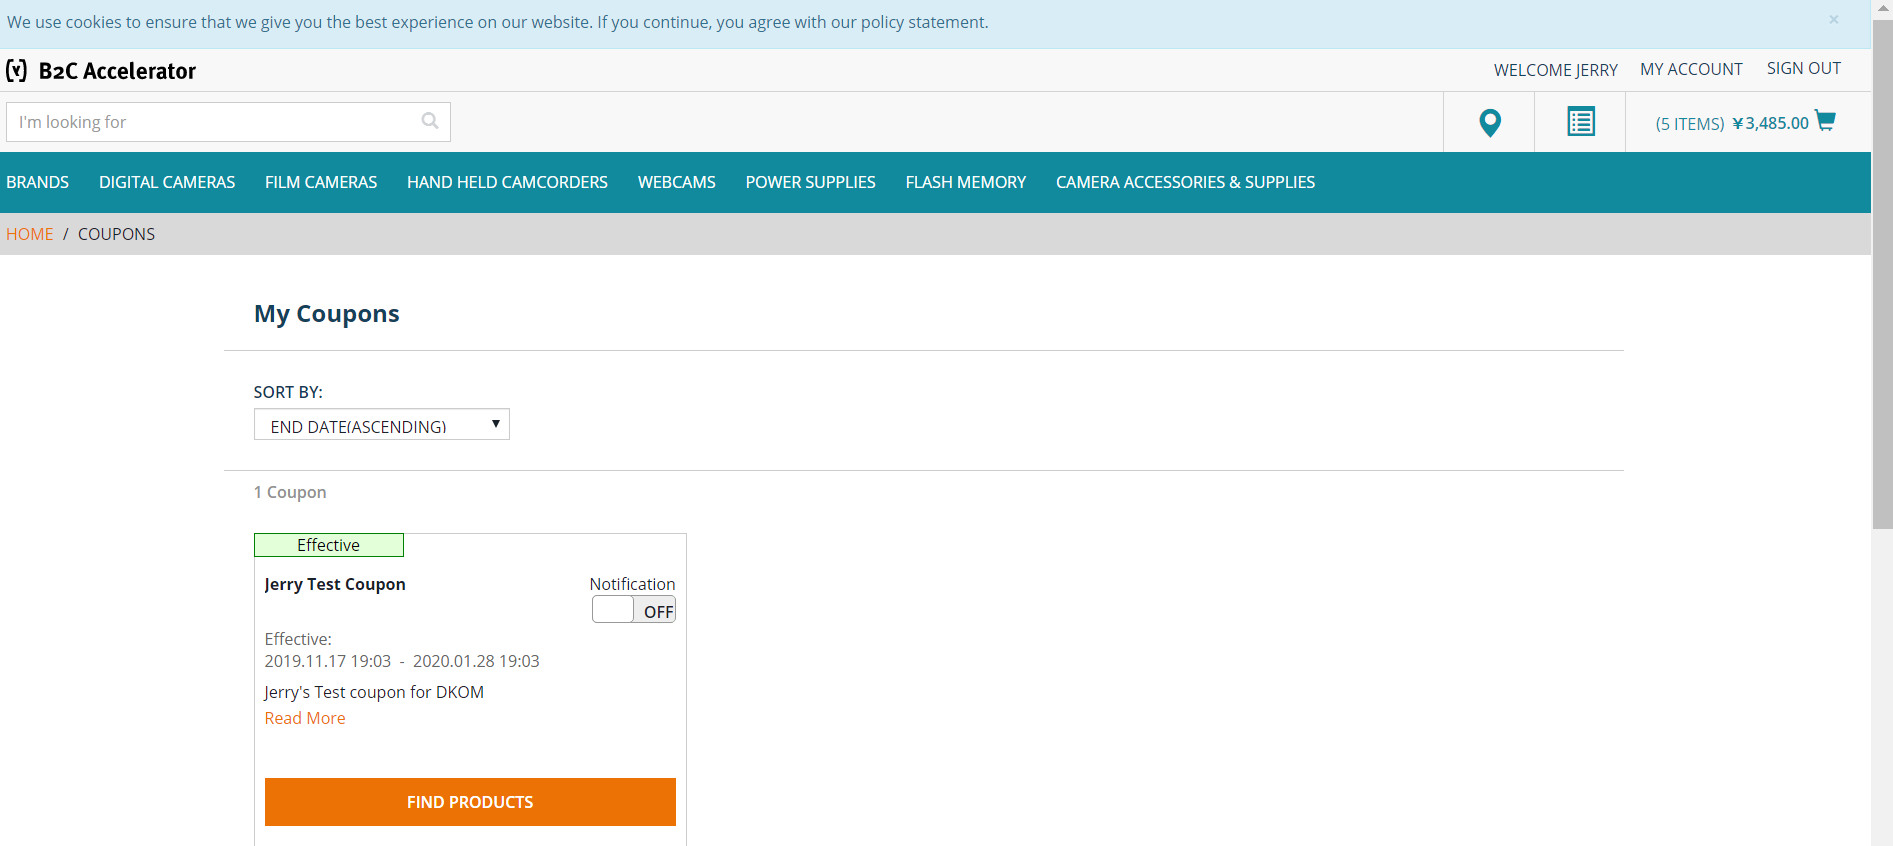Click the Welcome Jerry text
The height and width of the screenshot is (846, 1893).
coord(1555,70)
